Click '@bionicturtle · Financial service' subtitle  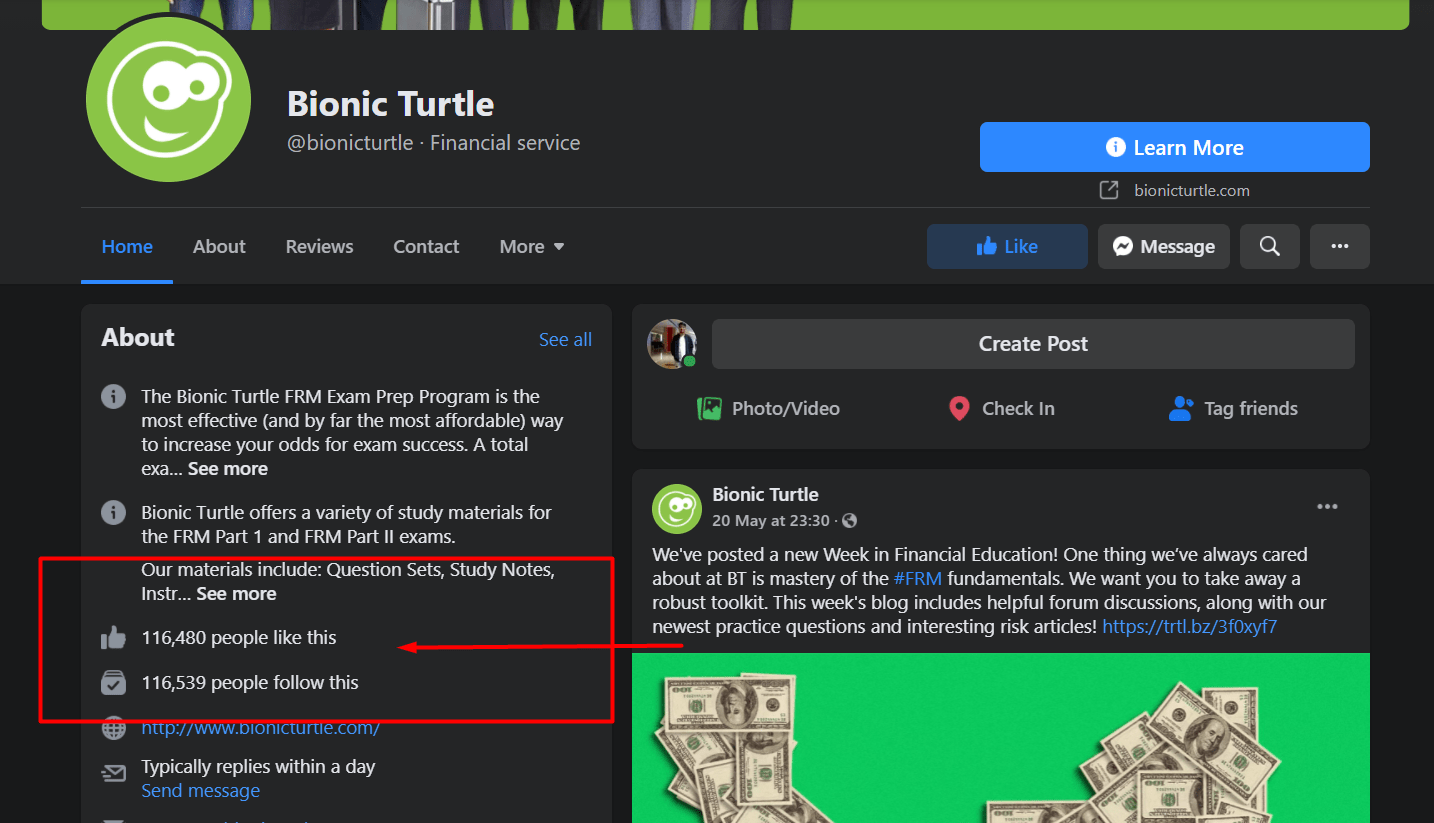point(433,143)
